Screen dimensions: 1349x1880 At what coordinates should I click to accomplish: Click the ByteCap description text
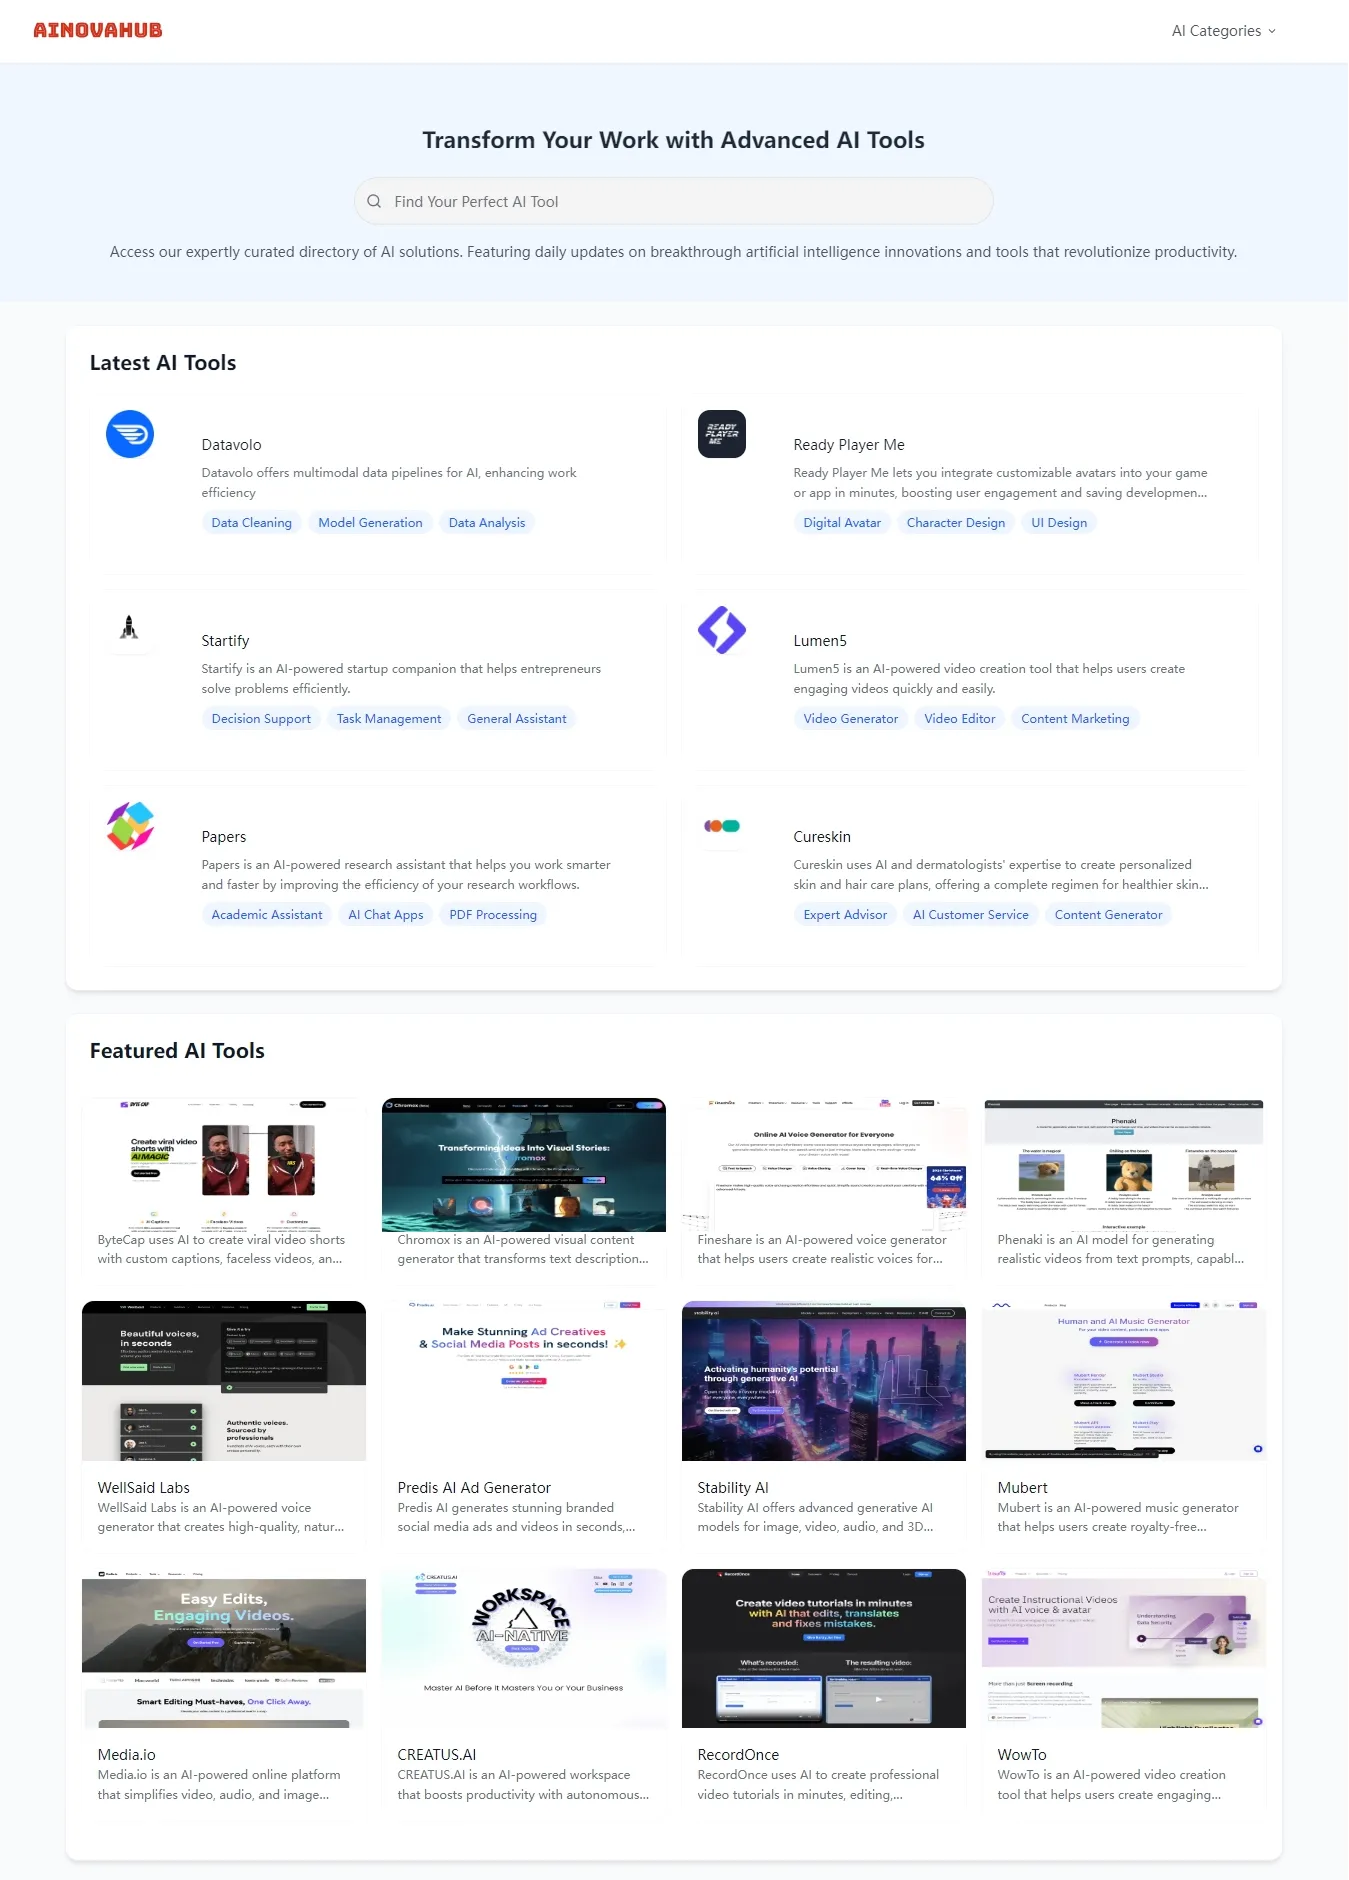point(221,1249)
